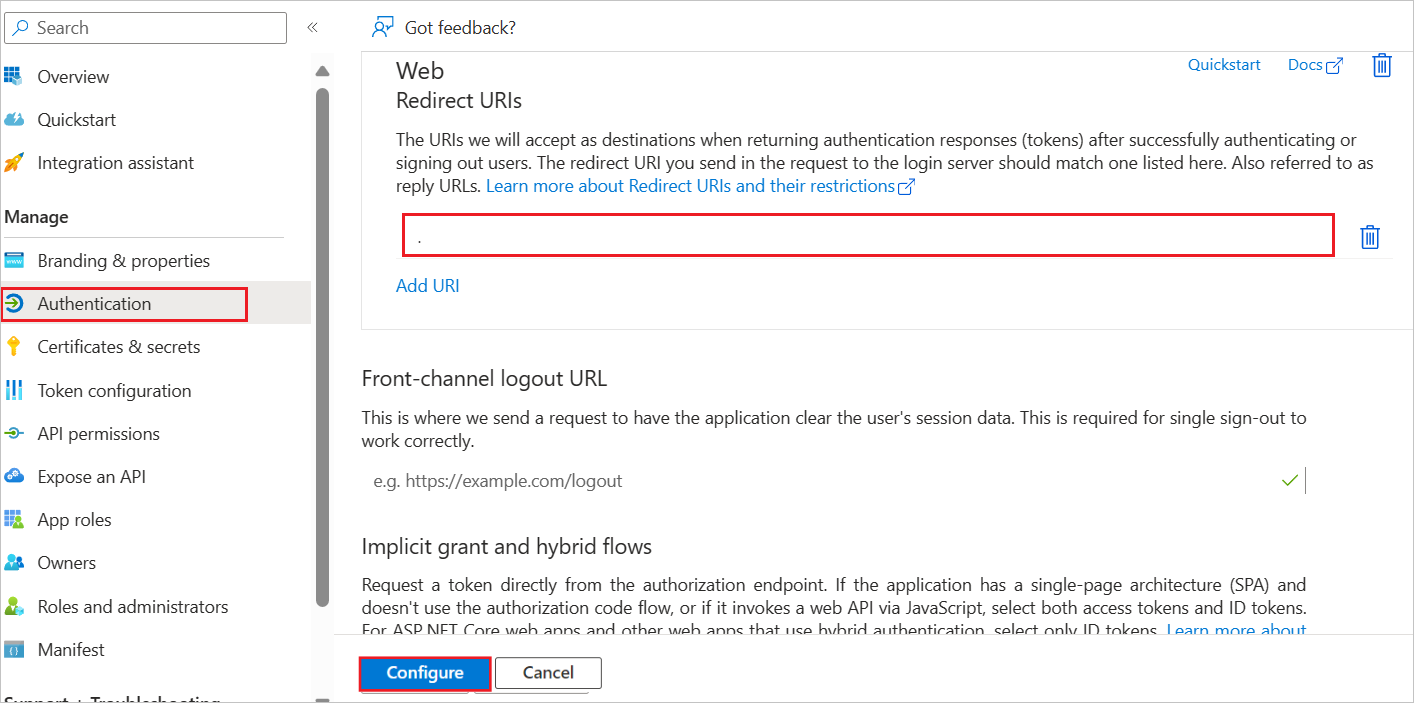Click the sidebar scrollbar up arrow

[x=322, y=71]
